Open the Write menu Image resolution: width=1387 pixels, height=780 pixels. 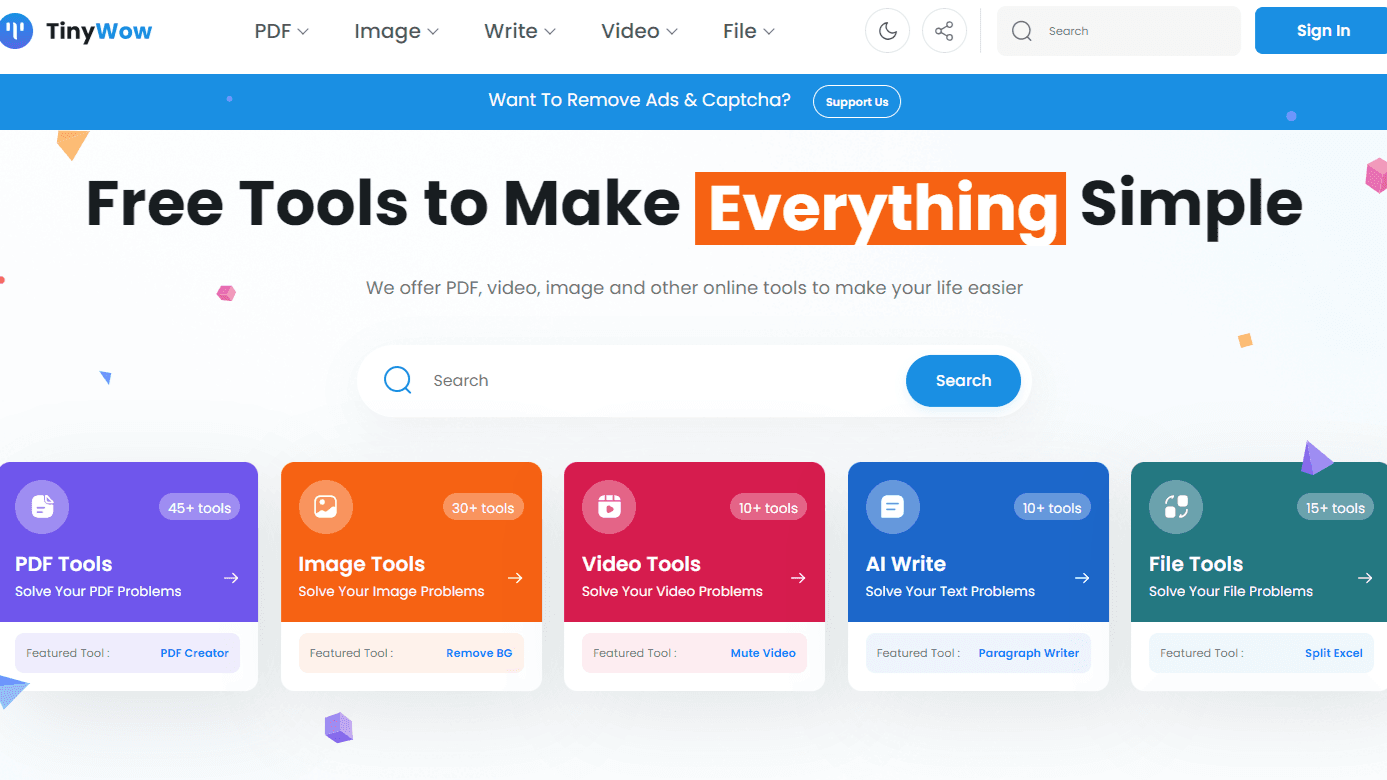tap(518, 31)
